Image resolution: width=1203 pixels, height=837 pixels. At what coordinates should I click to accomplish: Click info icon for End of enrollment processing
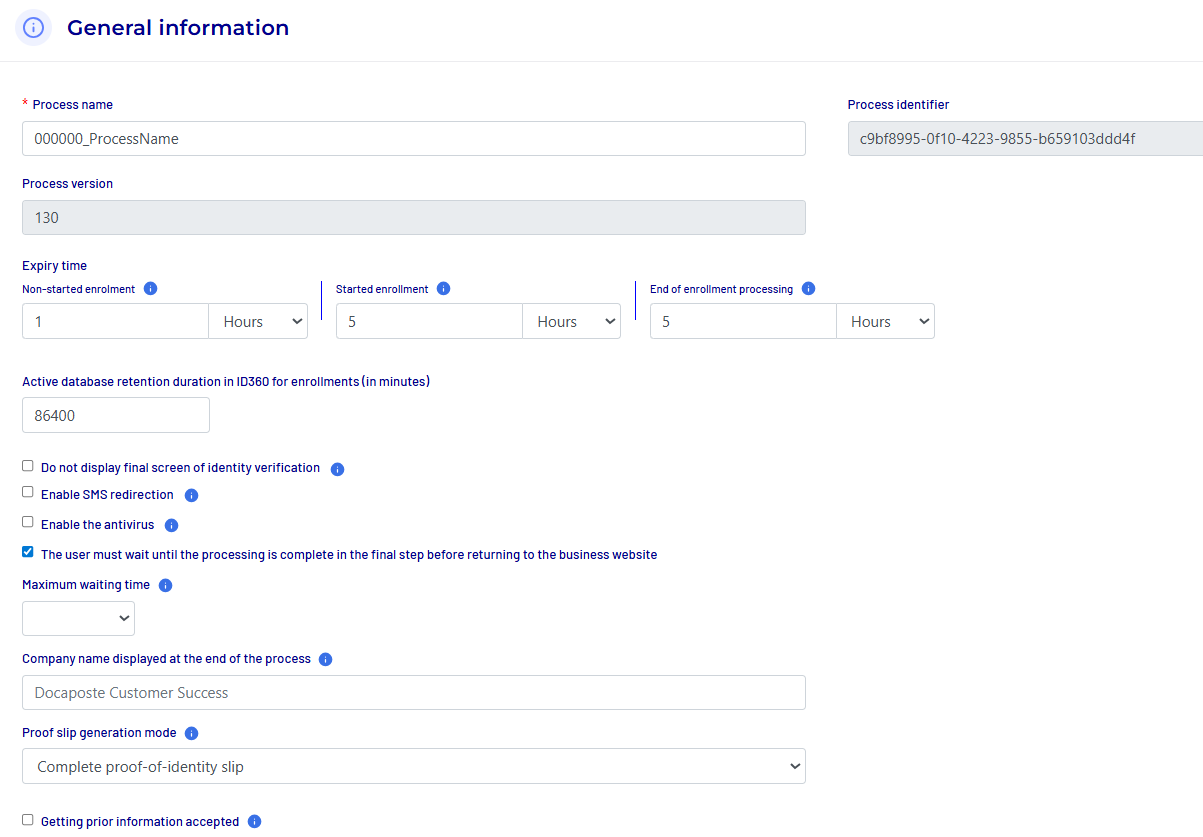click(808, 289)
